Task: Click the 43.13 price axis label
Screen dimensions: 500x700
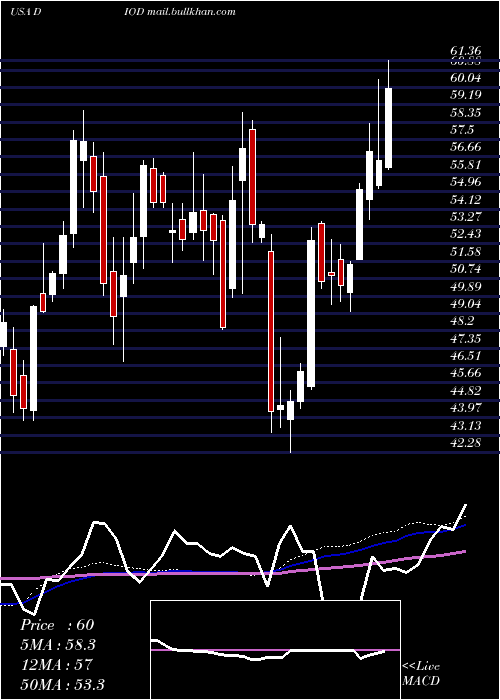Action: pos(465,426)
